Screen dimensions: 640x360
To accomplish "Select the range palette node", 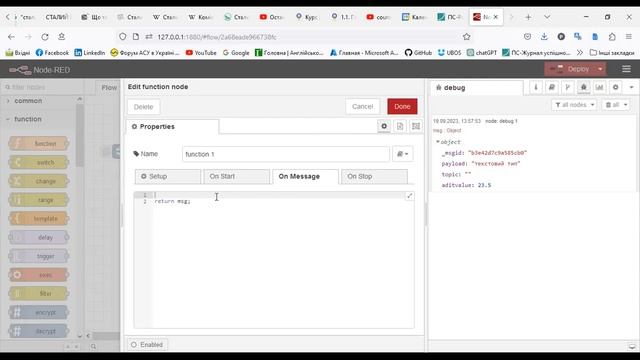I will (39, 200).
